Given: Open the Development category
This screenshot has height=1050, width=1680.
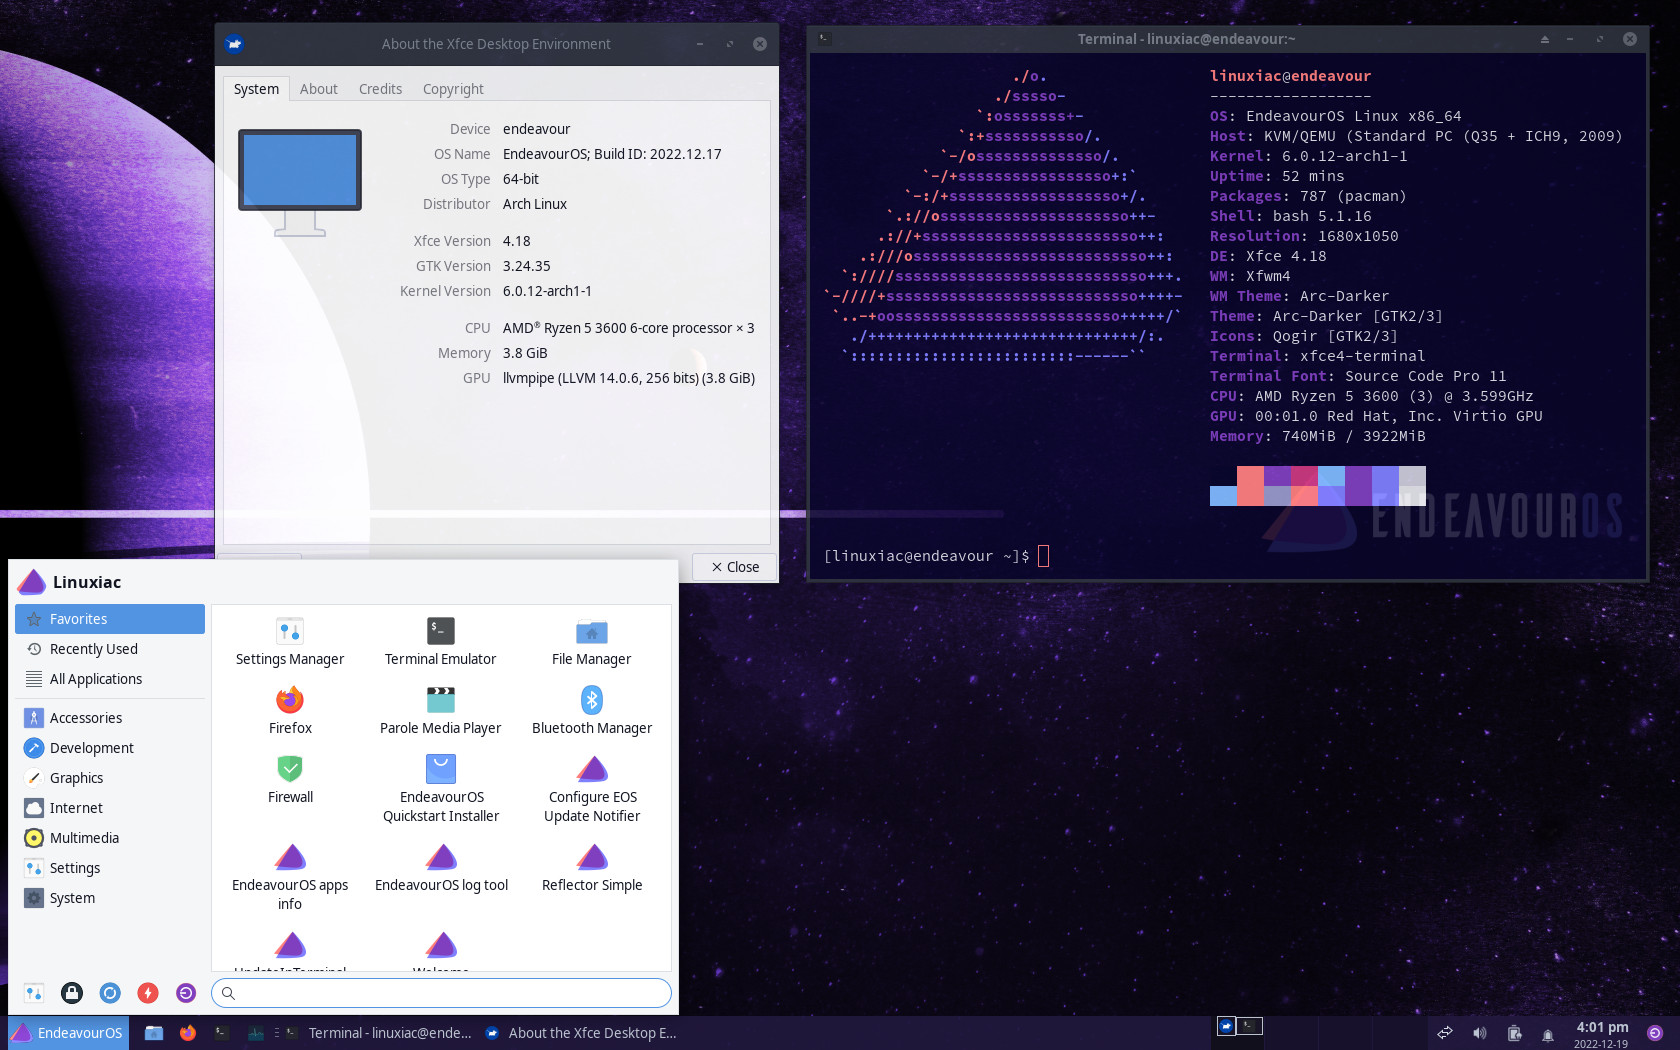Looking at the screenshot, I should (x=110, y=748).
